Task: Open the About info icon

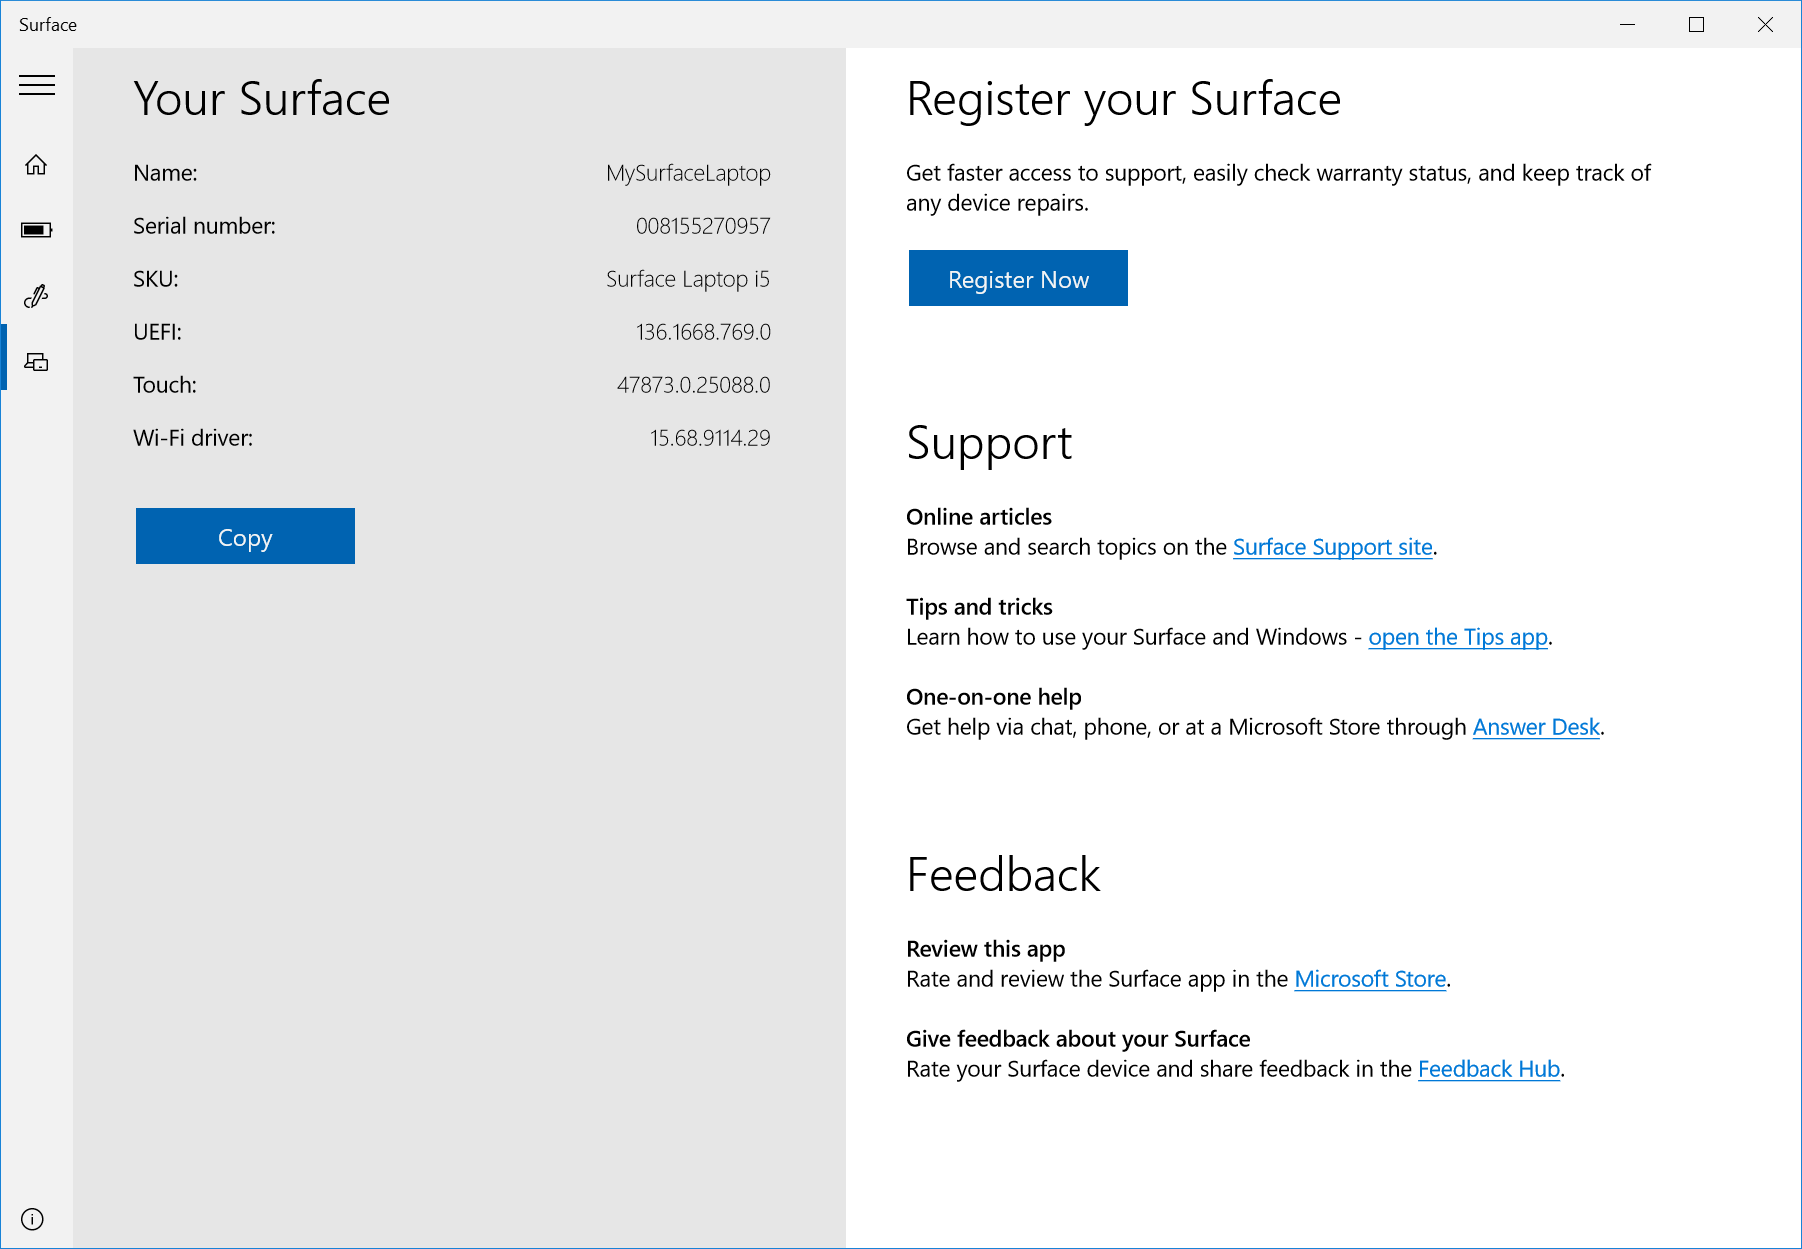Action: pyautogui.click(x=32, y=1219)
